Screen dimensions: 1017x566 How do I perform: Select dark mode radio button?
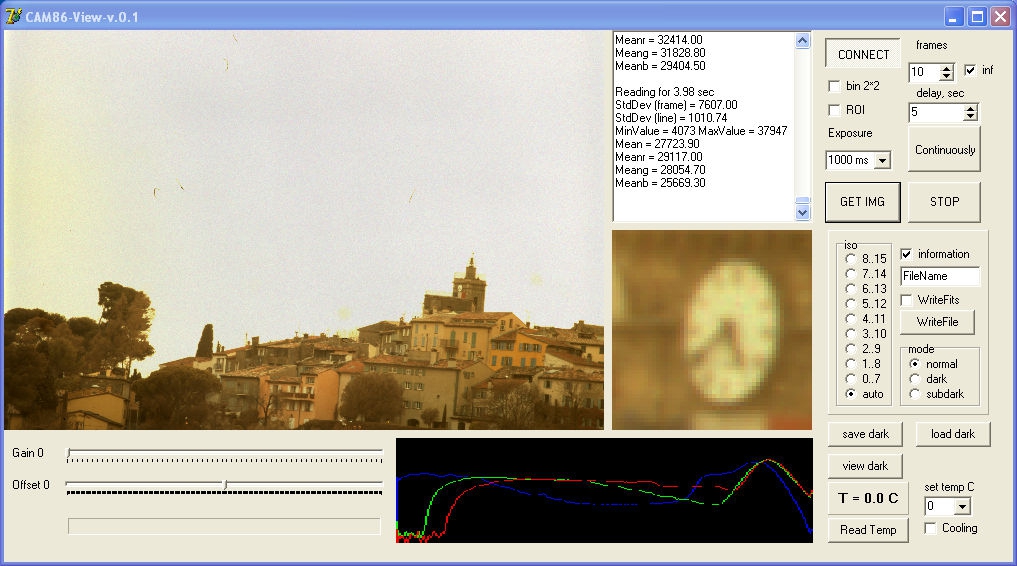[915, 379]
